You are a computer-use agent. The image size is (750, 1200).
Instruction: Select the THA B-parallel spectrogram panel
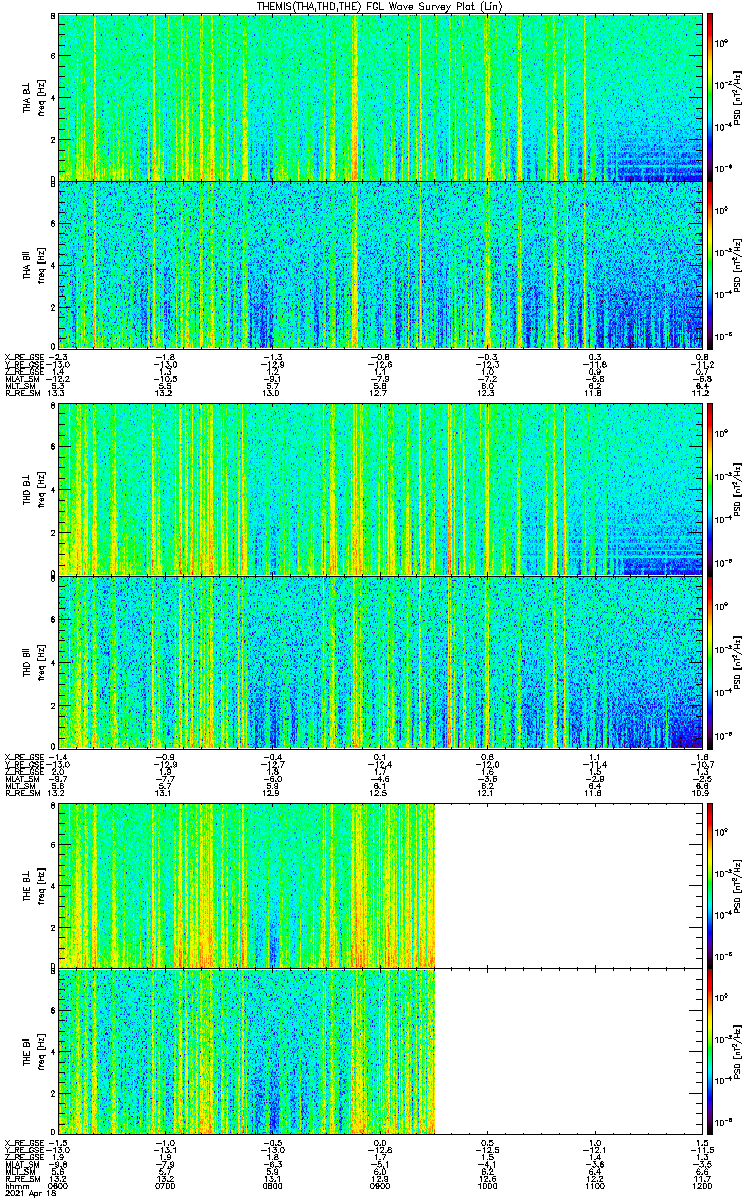coord(380,264)
